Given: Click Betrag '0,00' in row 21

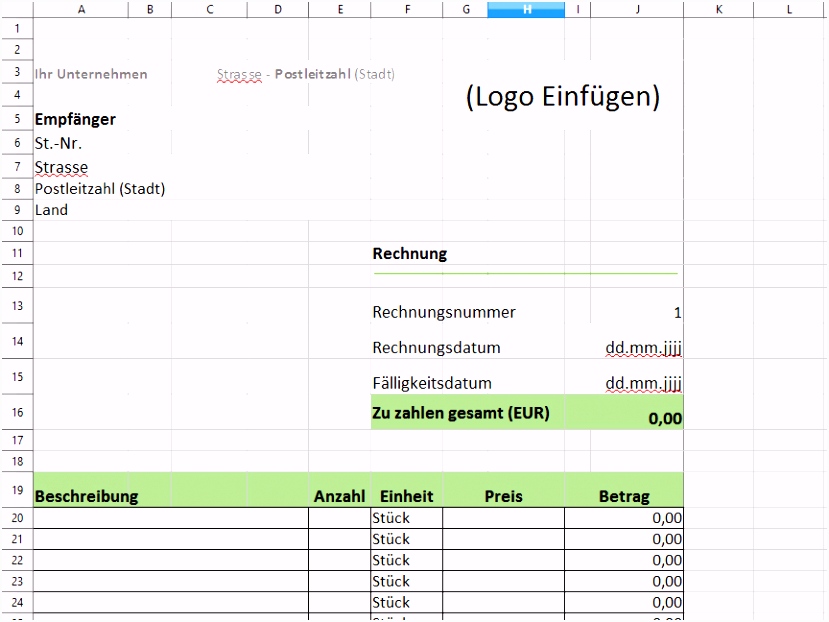Looking at the screenshot, I should pos(667,539).
